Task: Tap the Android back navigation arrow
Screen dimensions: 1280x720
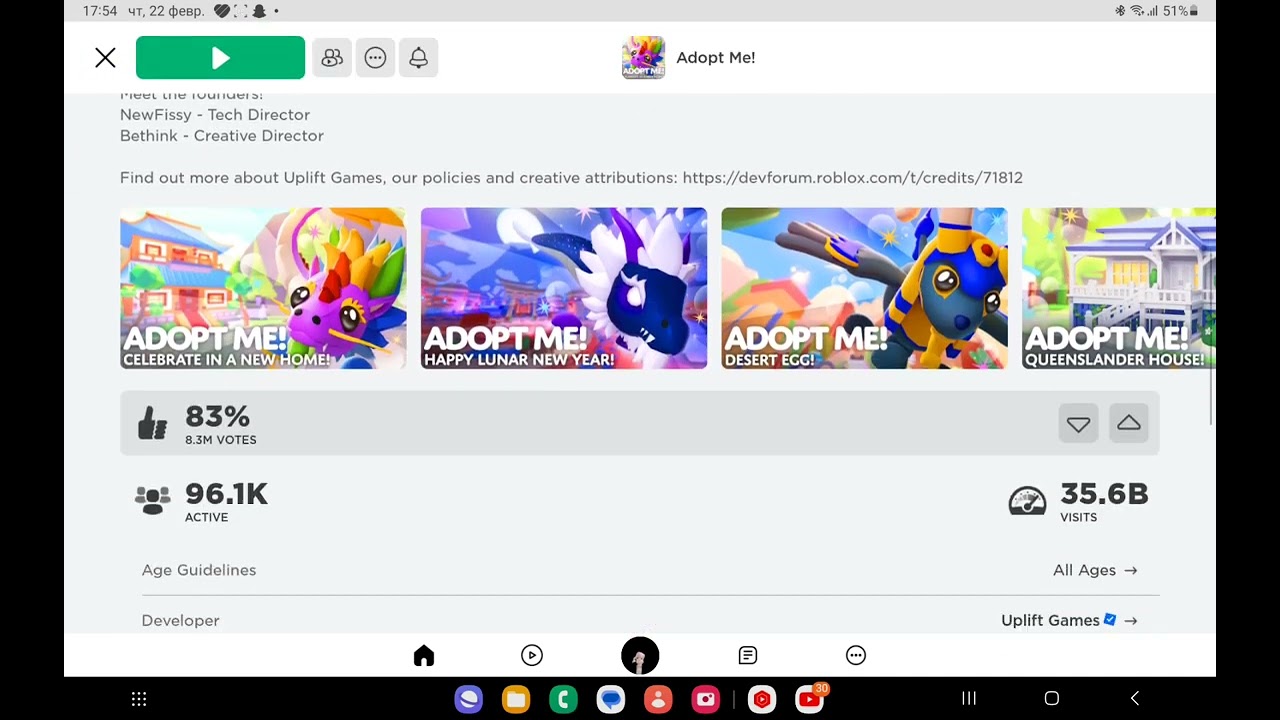Action: tap(1135, 699)
